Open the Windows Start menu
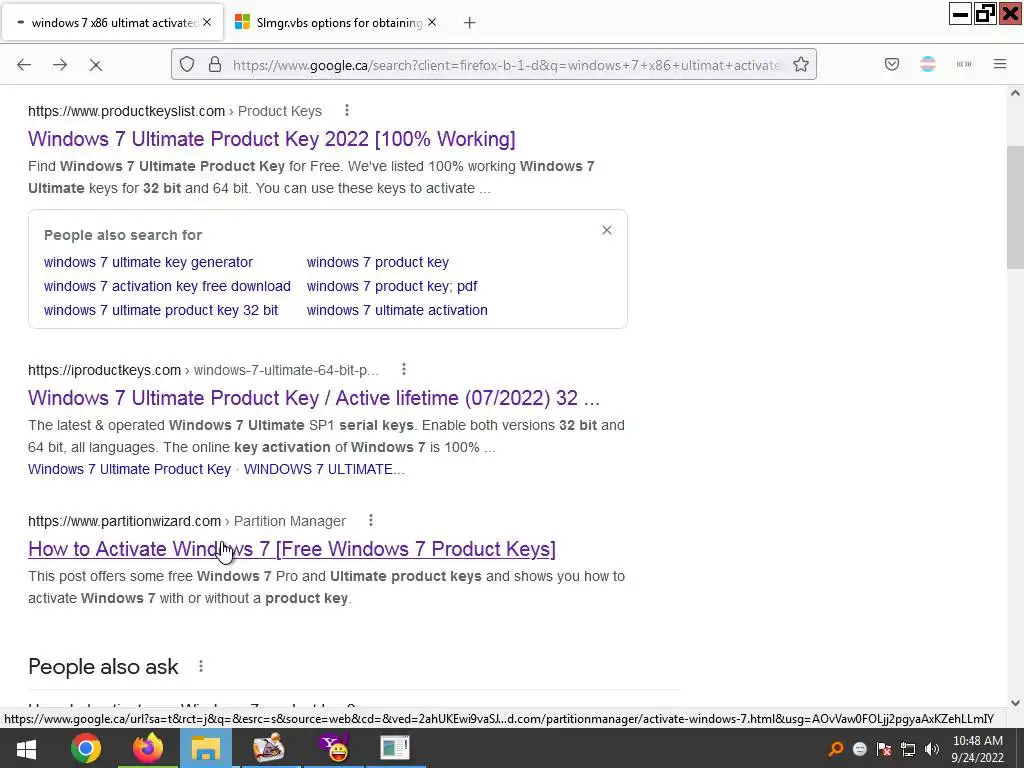The height and width of the screenshot is (768, 1024). (x=25, y=748)
